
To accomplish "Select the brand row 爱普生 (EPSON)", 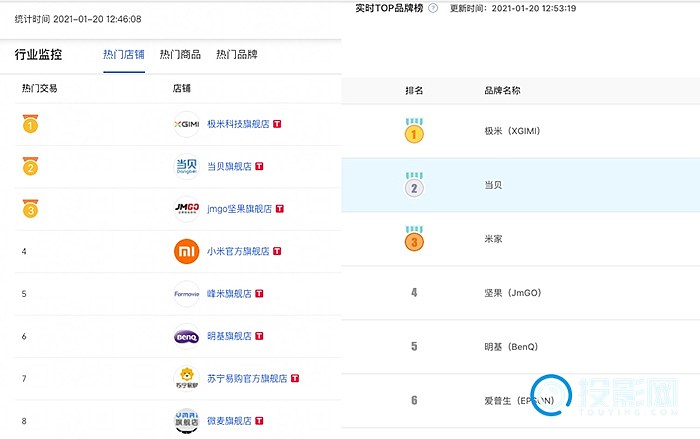I will click(x=521, y=401).
